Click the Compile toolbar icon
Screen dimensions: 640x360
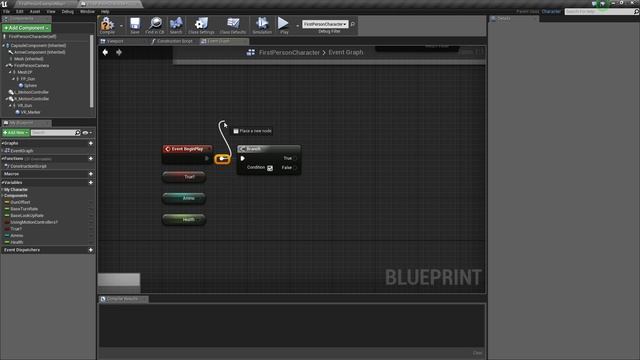[x=107, y=24]
